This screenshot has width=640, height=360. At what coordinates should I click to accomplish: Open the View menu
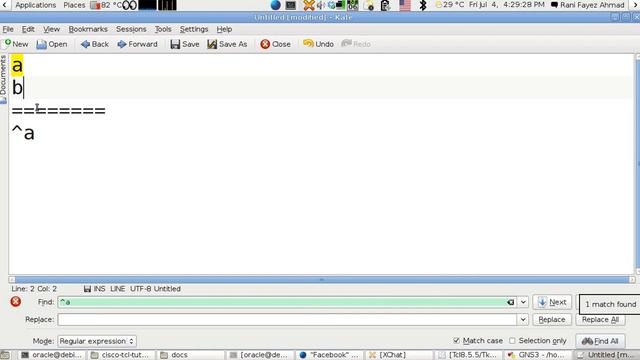[x=51, y=29]
